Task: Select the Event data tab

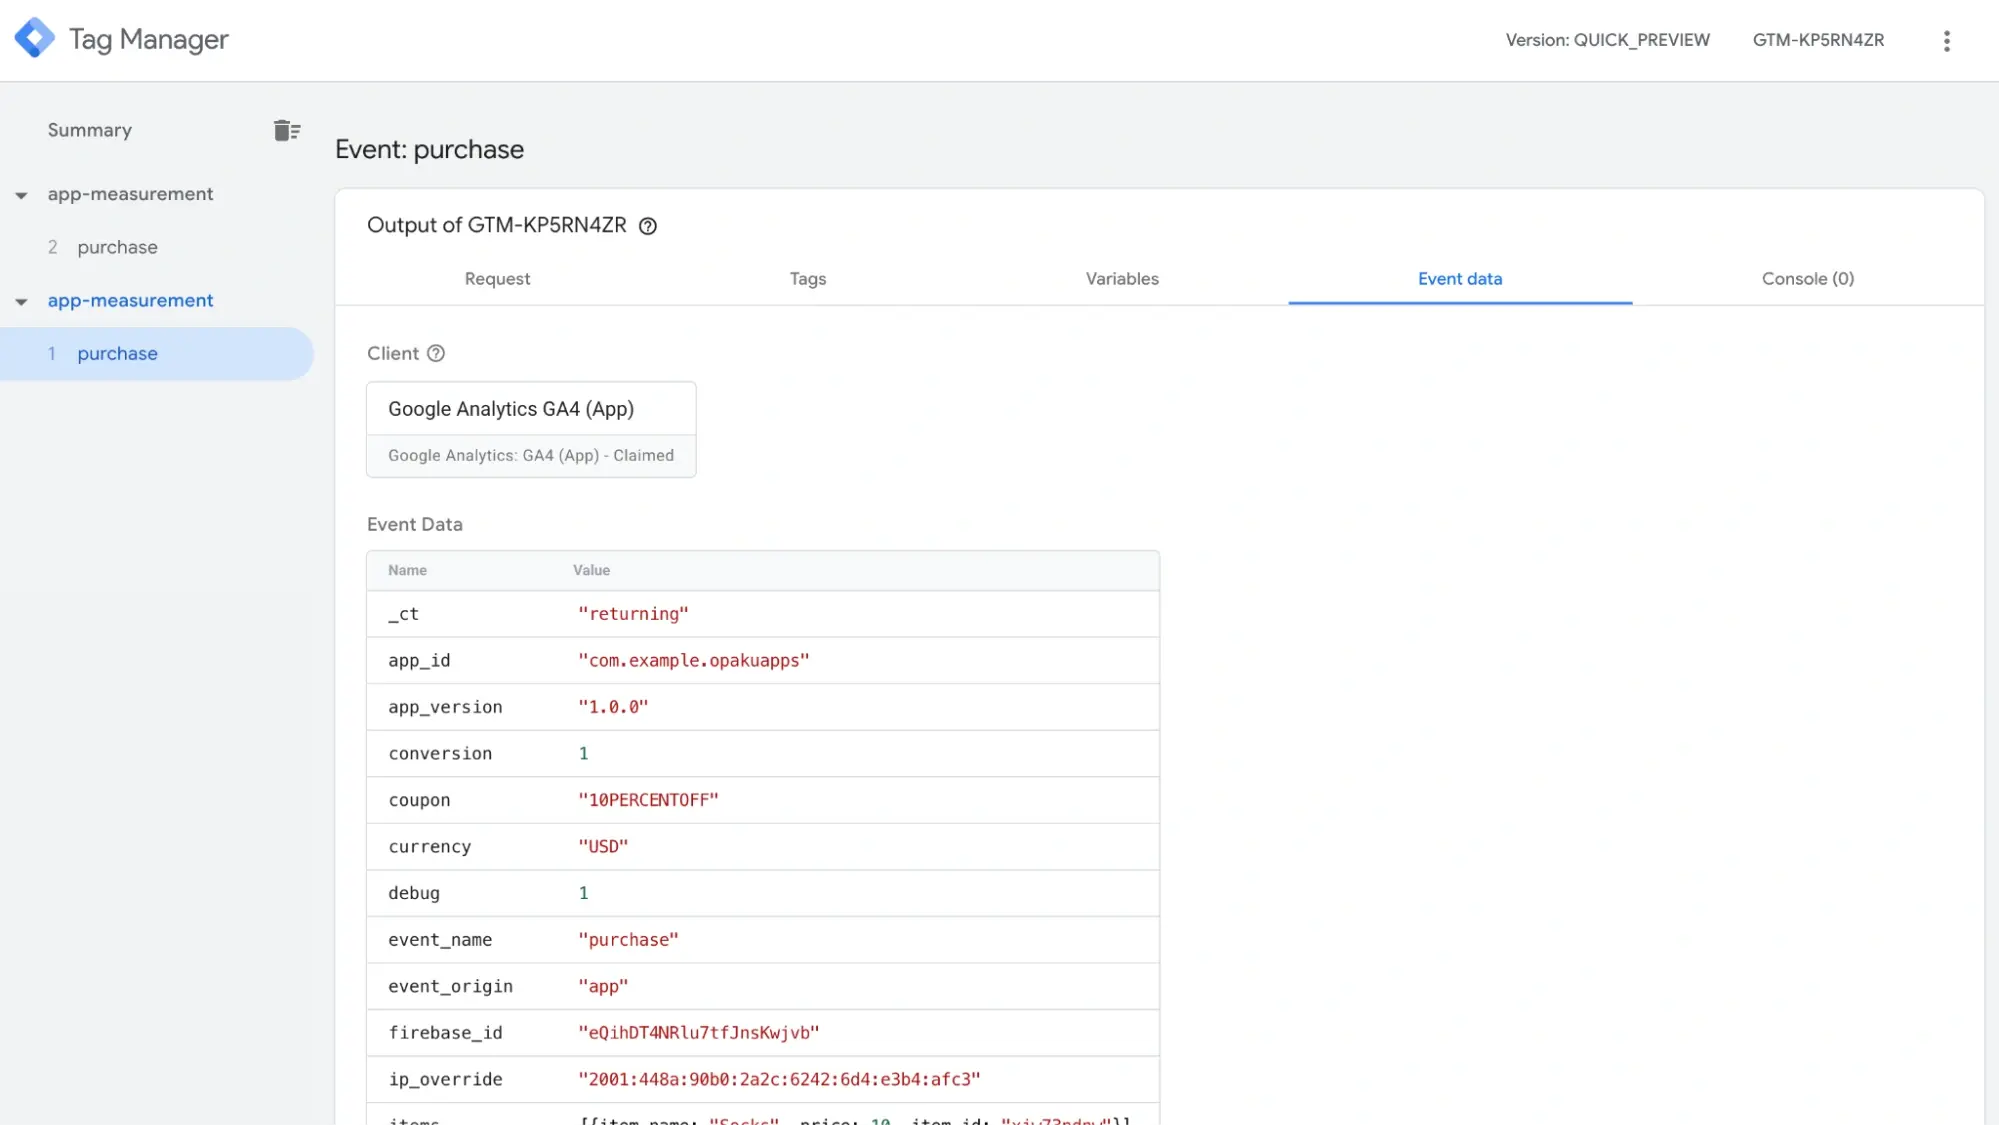Action: point(1460,279)
